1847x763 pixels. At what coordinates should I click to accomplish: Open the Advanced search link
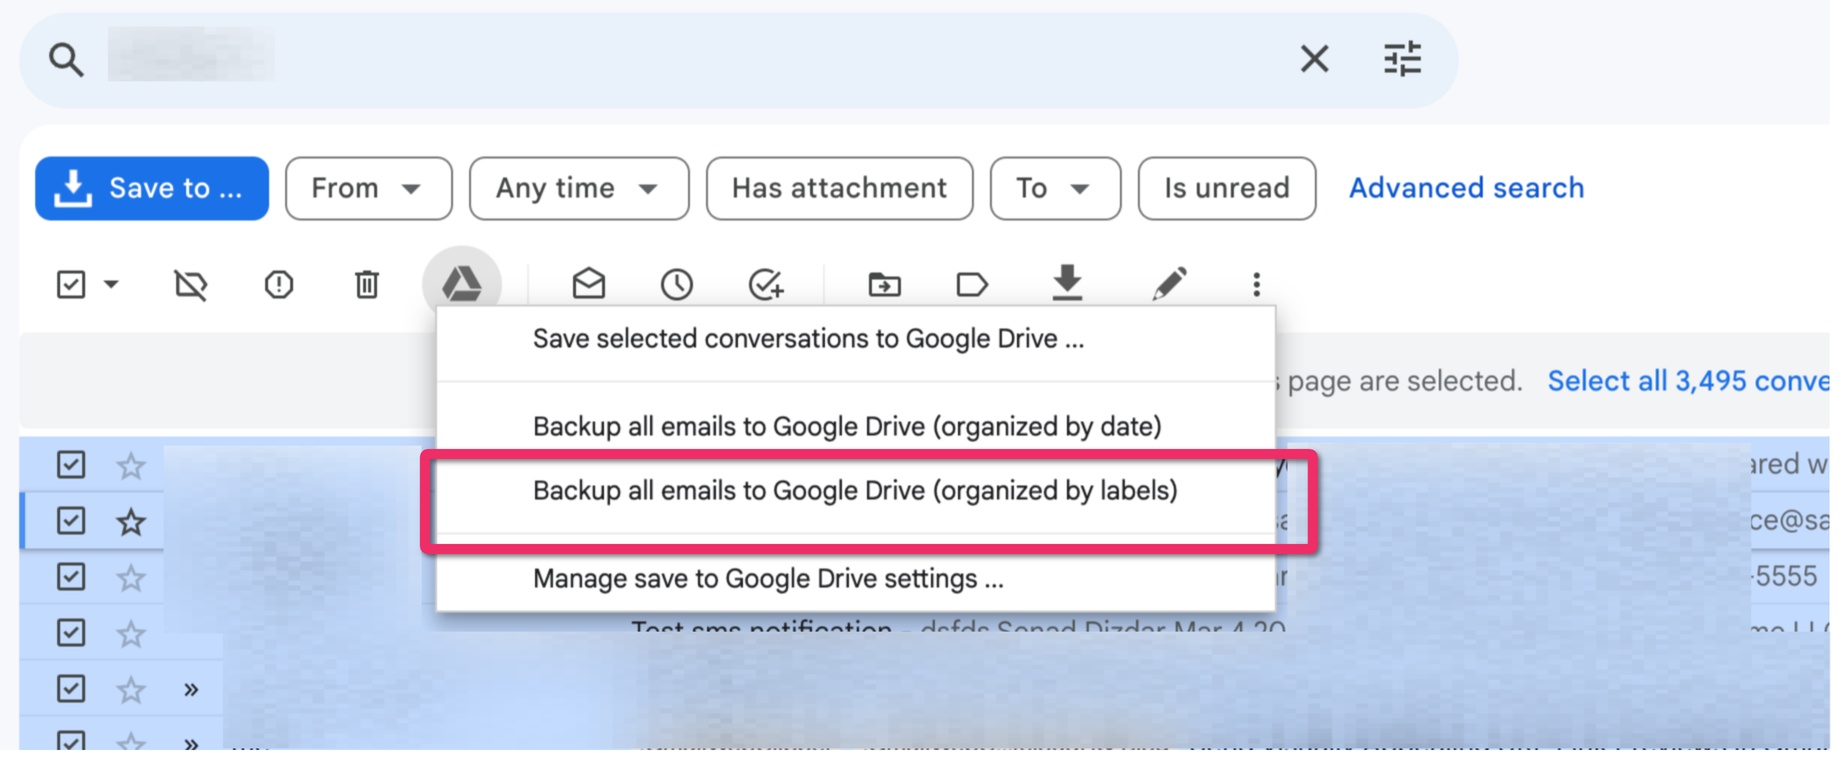click(1466, 188)
